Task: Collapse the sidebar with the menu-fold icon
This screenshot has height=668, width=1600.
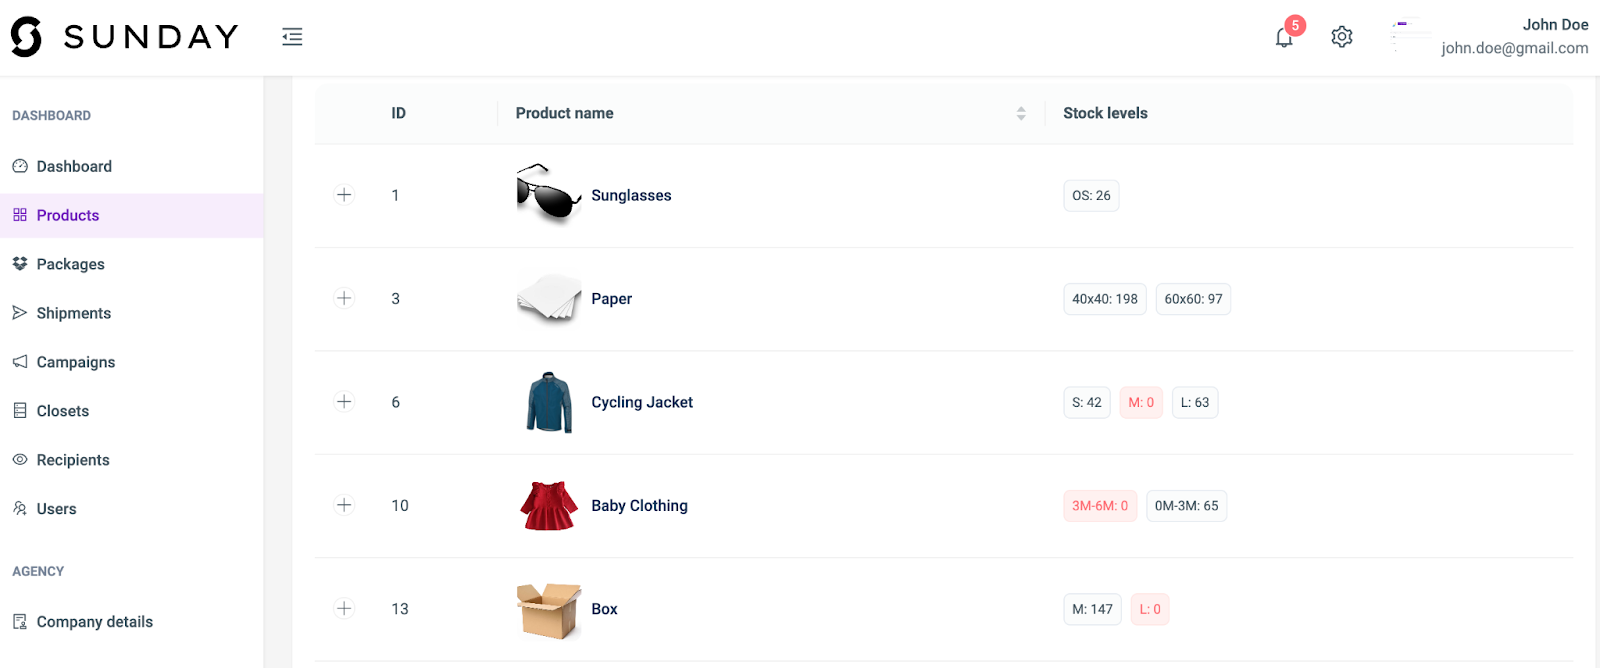Action: pyautogui.click(x=292, y=37)
